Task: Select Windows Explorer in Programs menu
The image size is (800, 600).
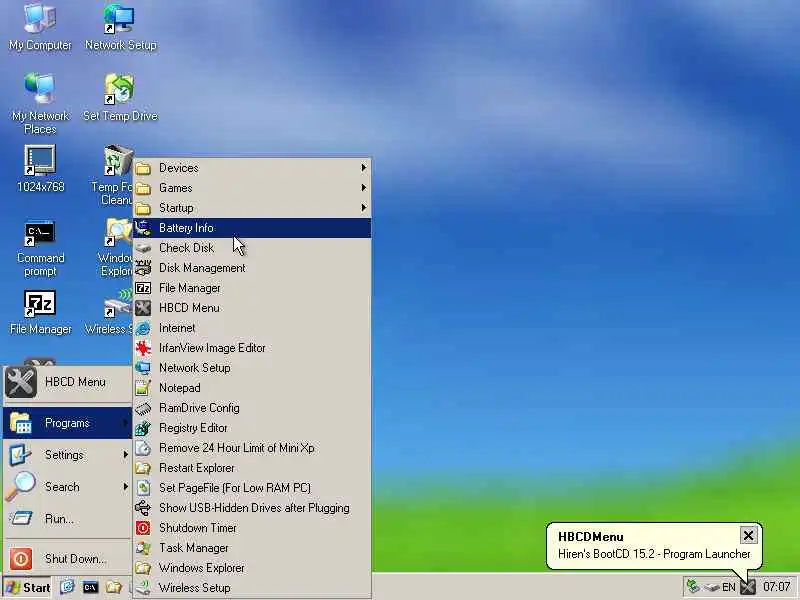Action: click(252, 568)
